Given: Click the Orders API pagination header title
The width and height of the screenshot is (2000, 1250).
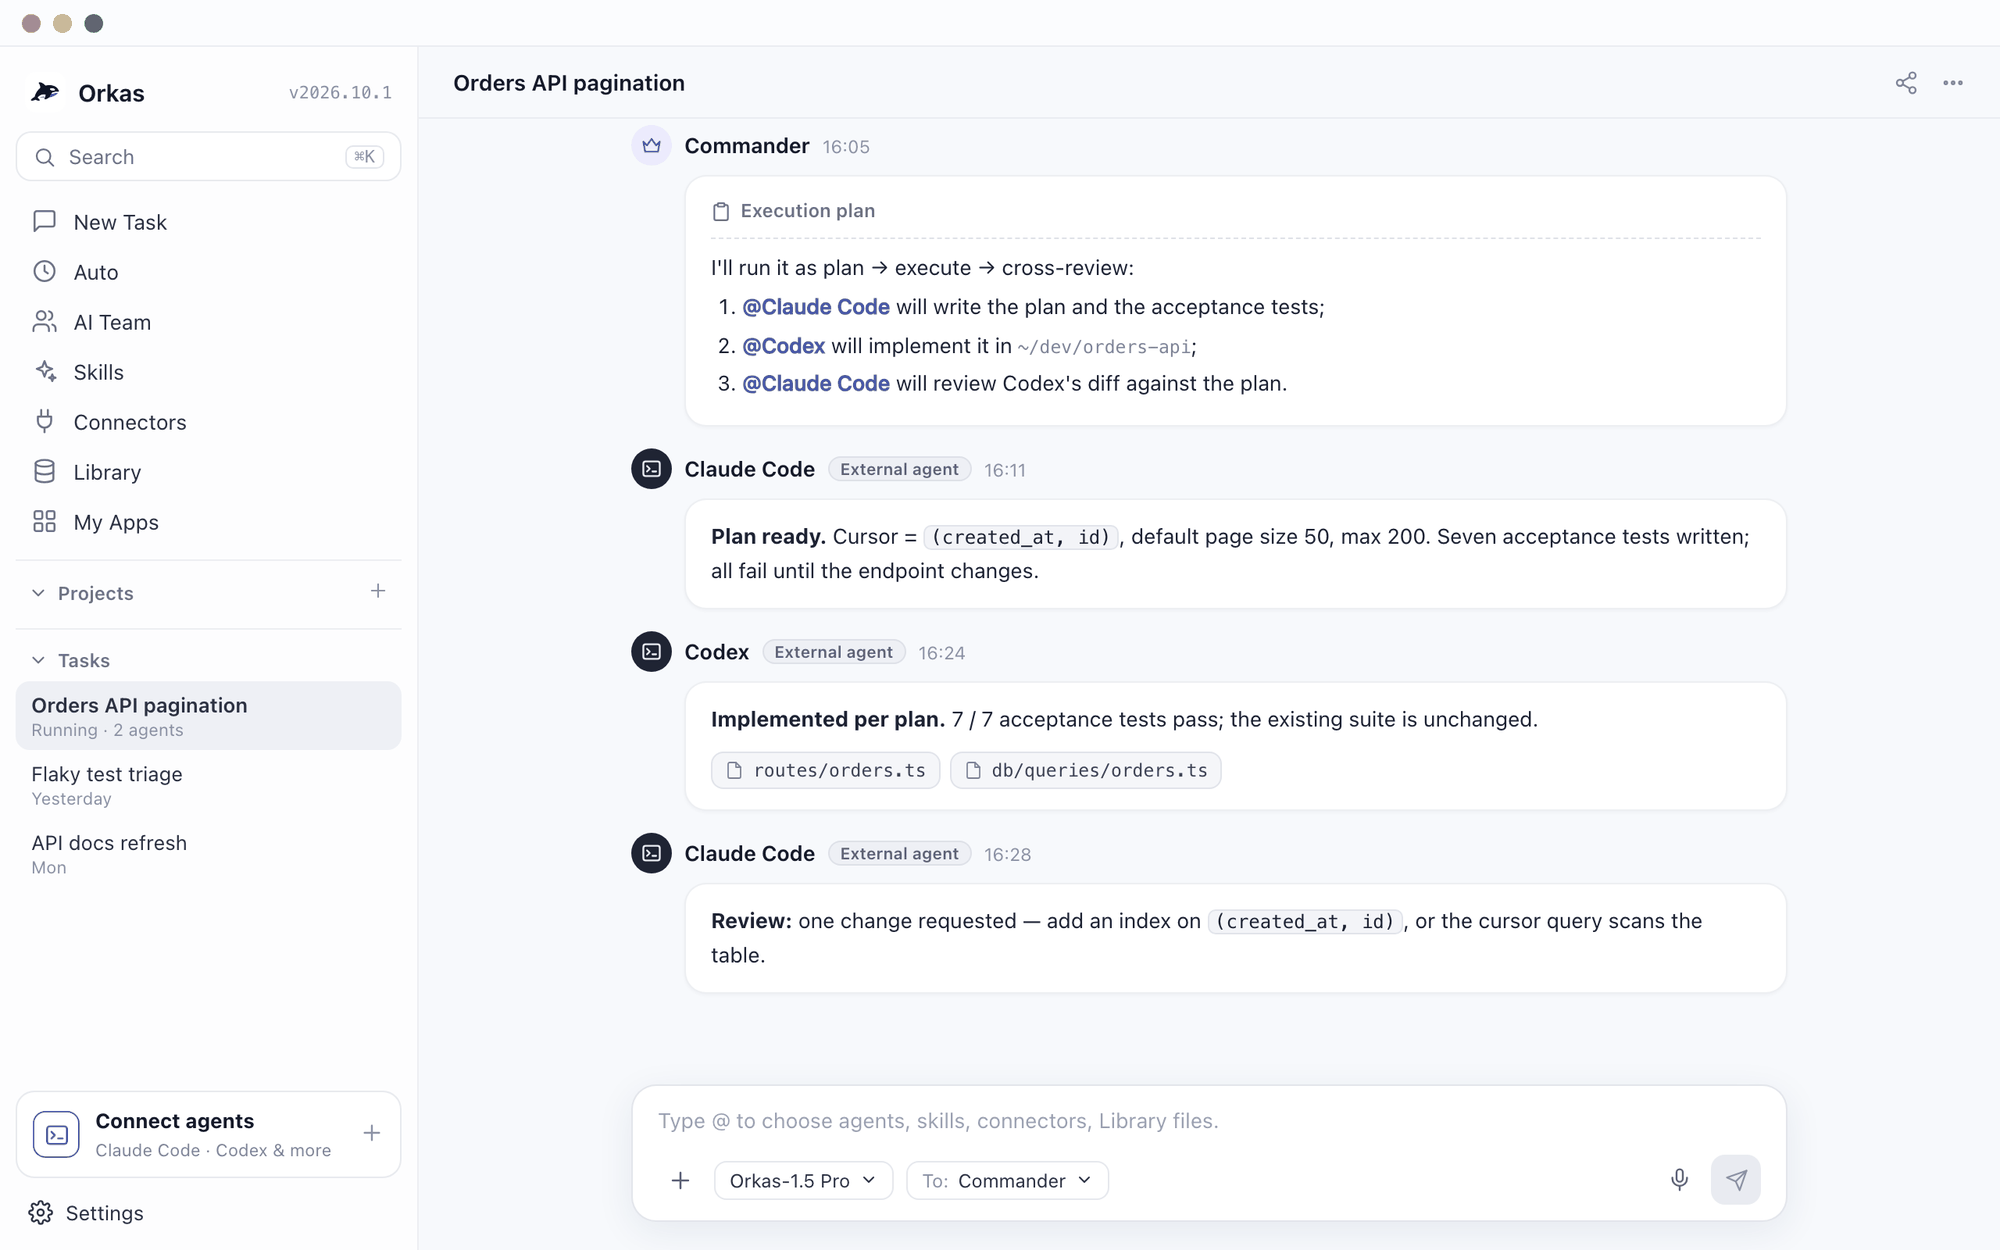Looking at the screenshot, I should pyautogui.click(x=569, y=83).
